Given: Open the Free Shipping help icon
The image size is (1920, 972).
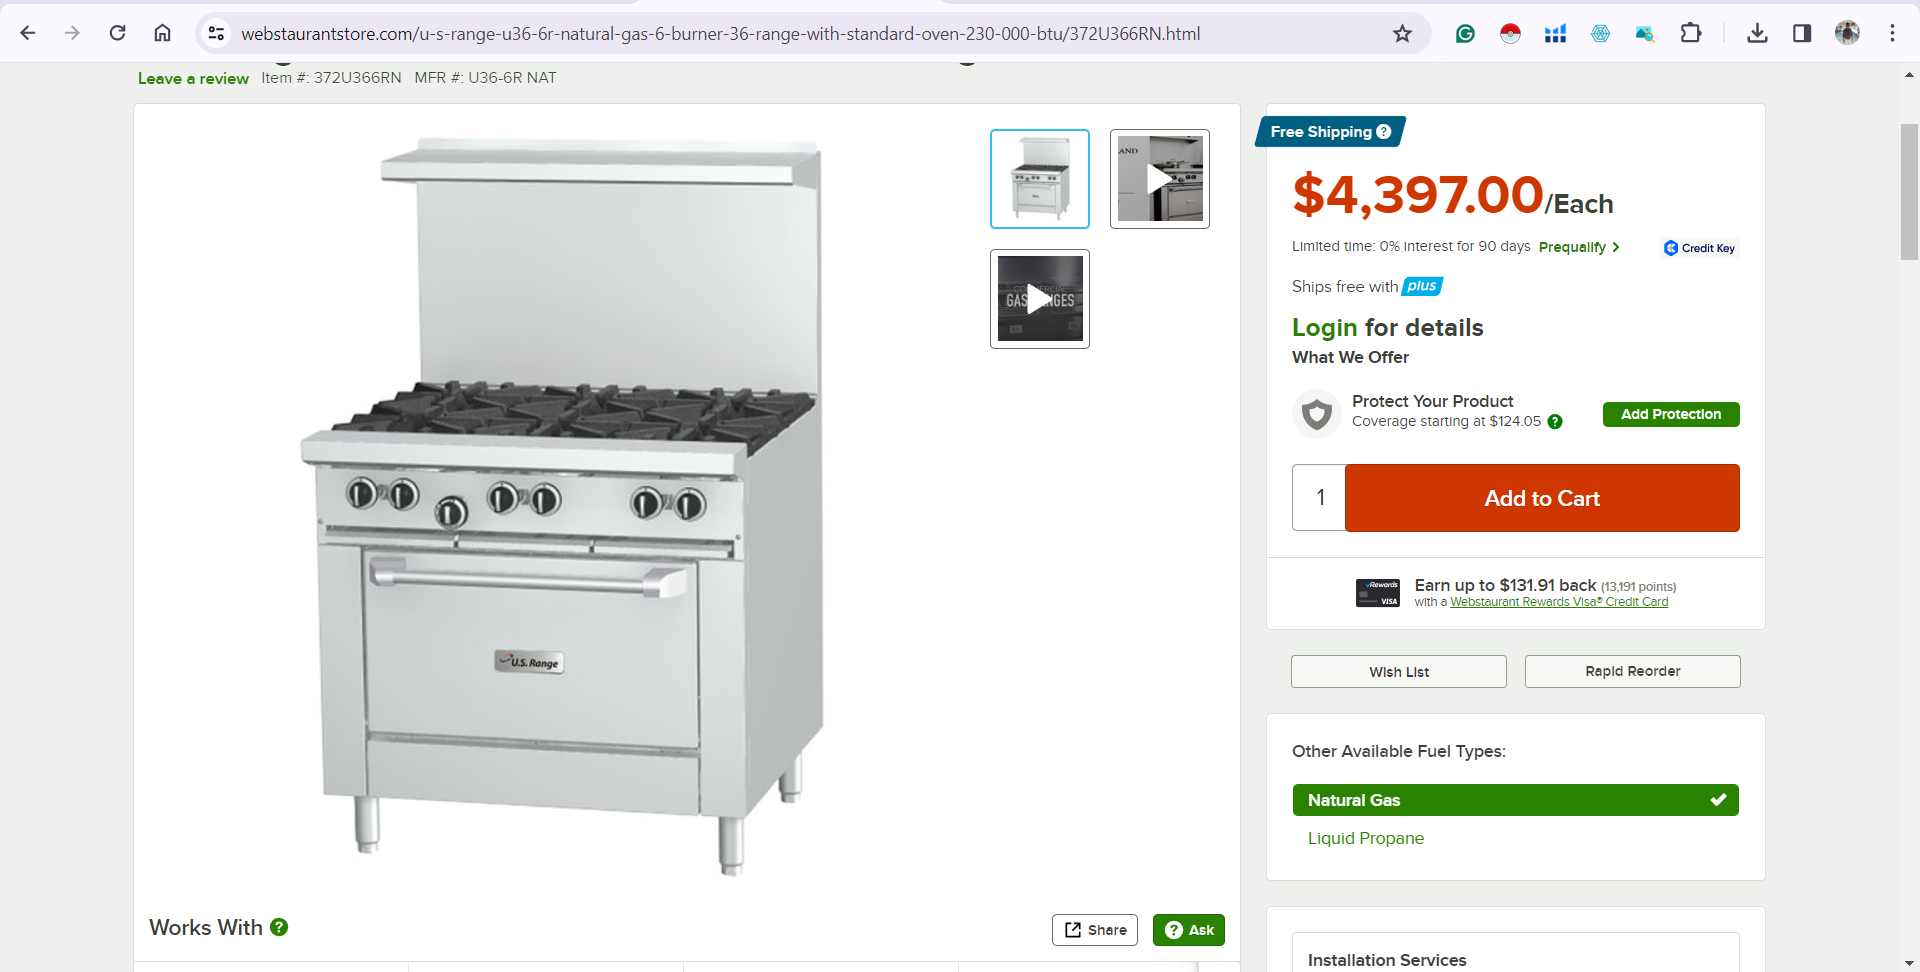Looking at the screenshot, I should click(x=1384, y=132).
